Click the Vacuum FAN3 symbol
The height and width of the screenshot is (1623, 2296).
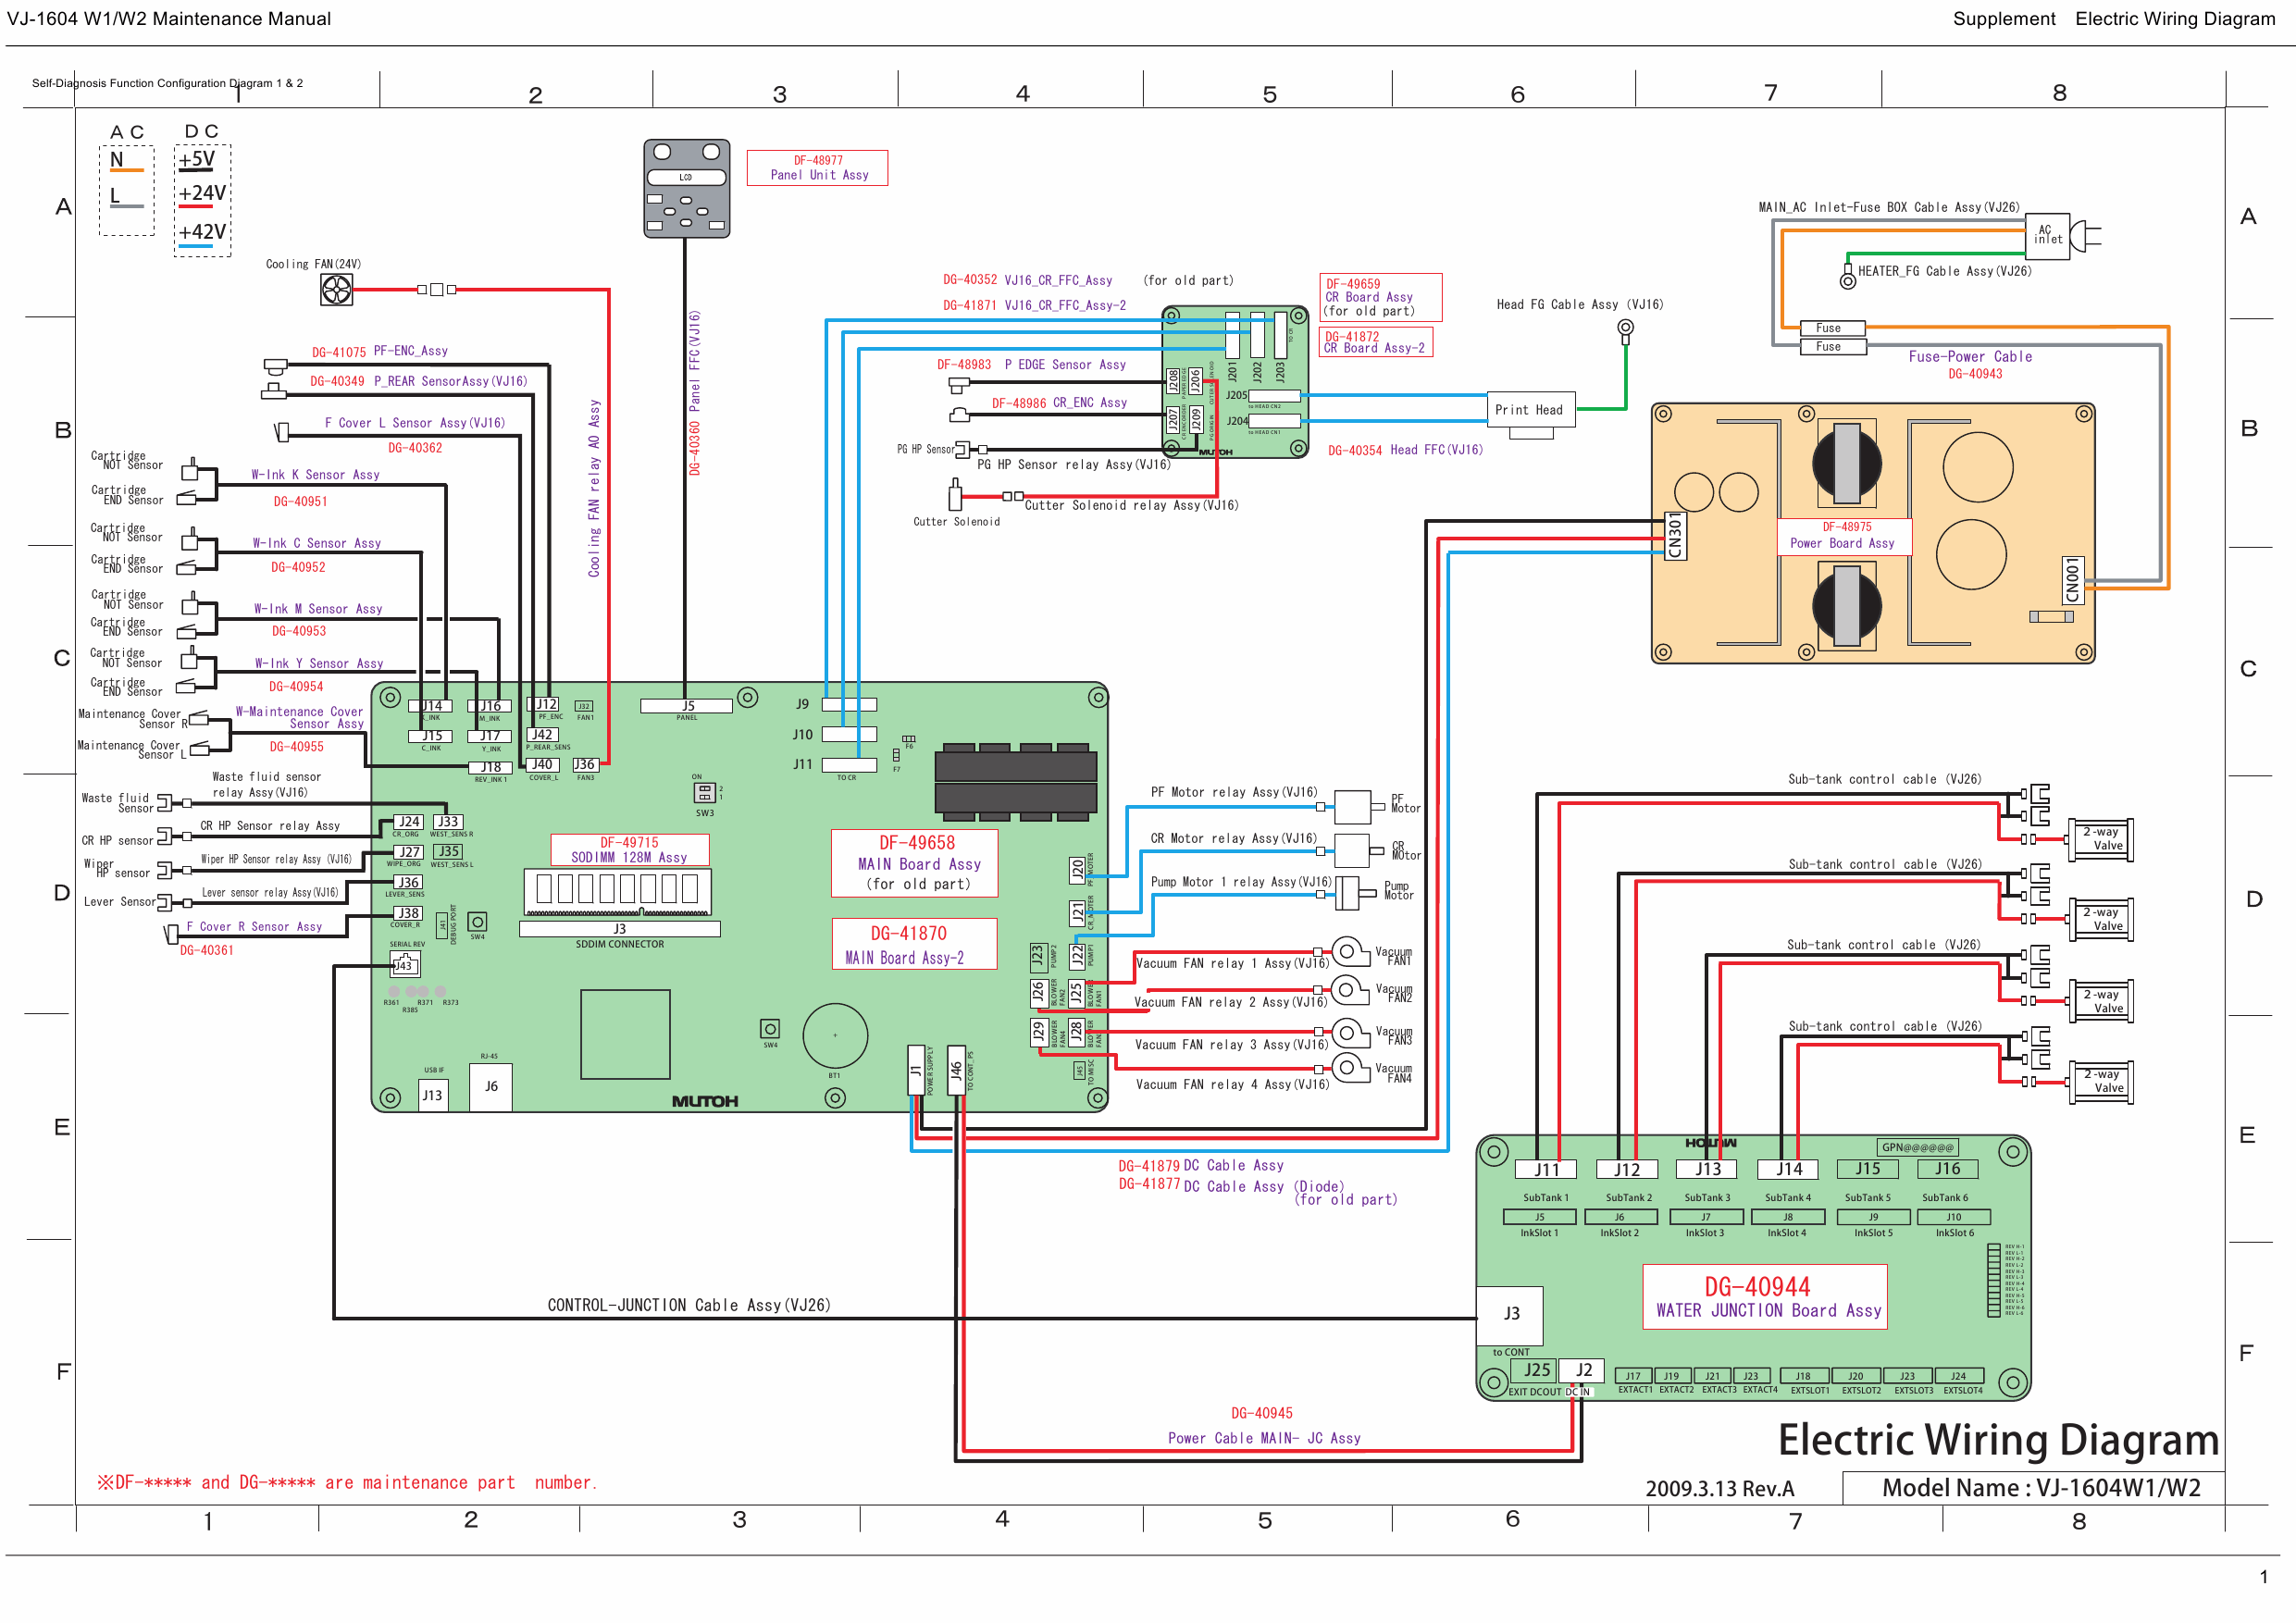pyautogui.click(x=1349, y=1033)
